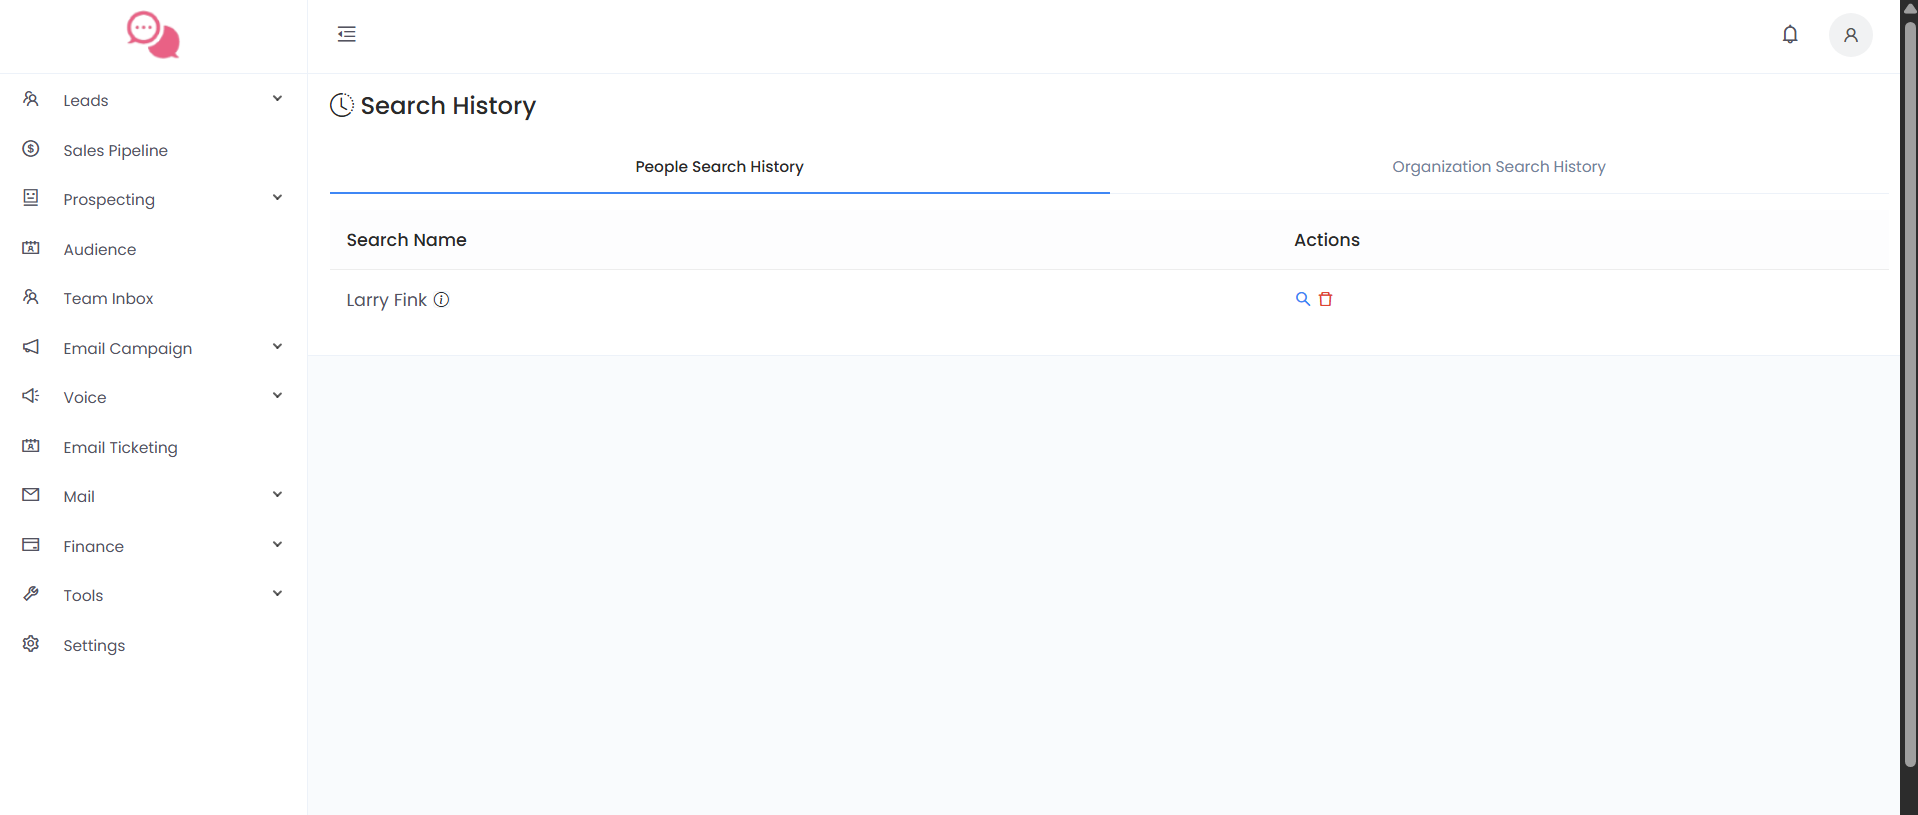Click the Search History page title
This screenshot has height=815, width=1918.
point(448,105)
